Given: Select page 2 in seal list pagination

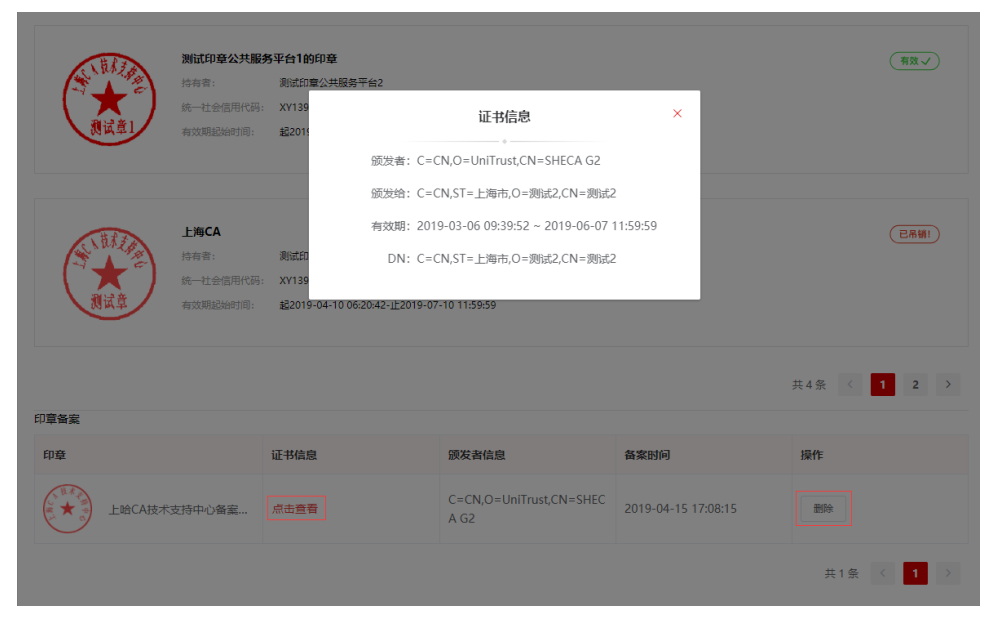Looking at the screenshot, I should point(915,384).
